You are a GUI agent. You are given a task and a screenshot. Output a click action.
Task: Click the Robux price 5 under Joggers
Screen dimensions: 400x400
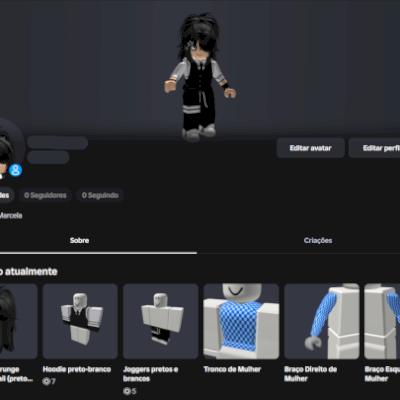click(130, 391)
